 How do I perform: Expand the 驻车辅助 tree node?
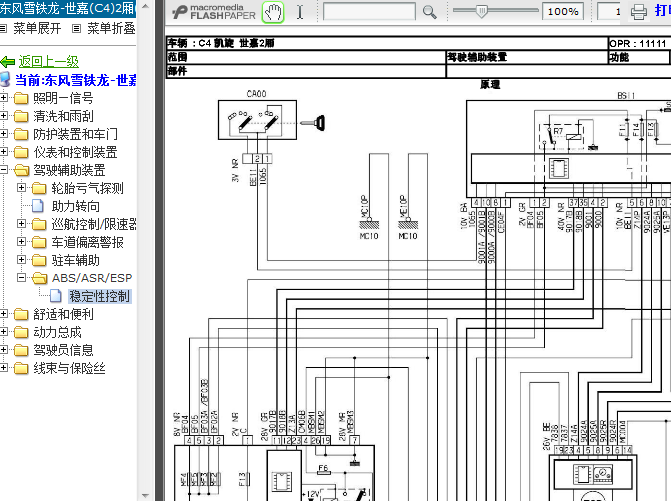click(21, 260)
